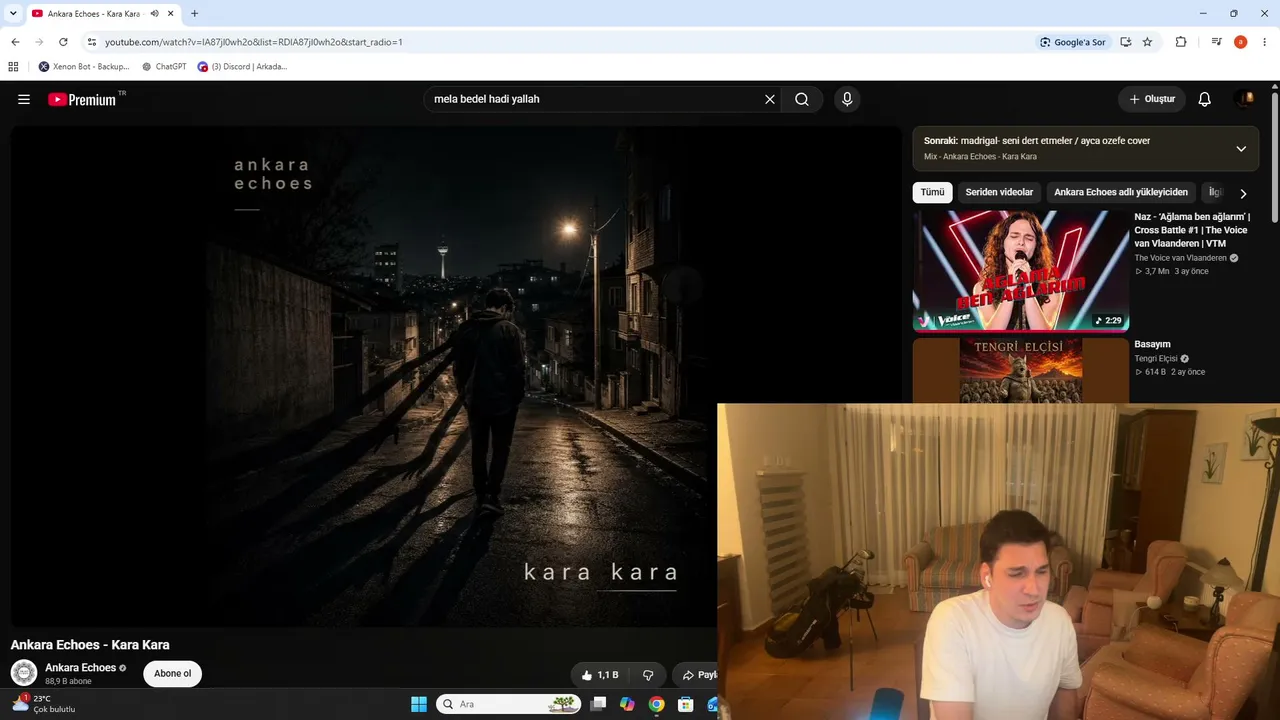Subscribe with Abone ol button
The width and height of the screenshot is (1280, 720).
pos(173,674)
